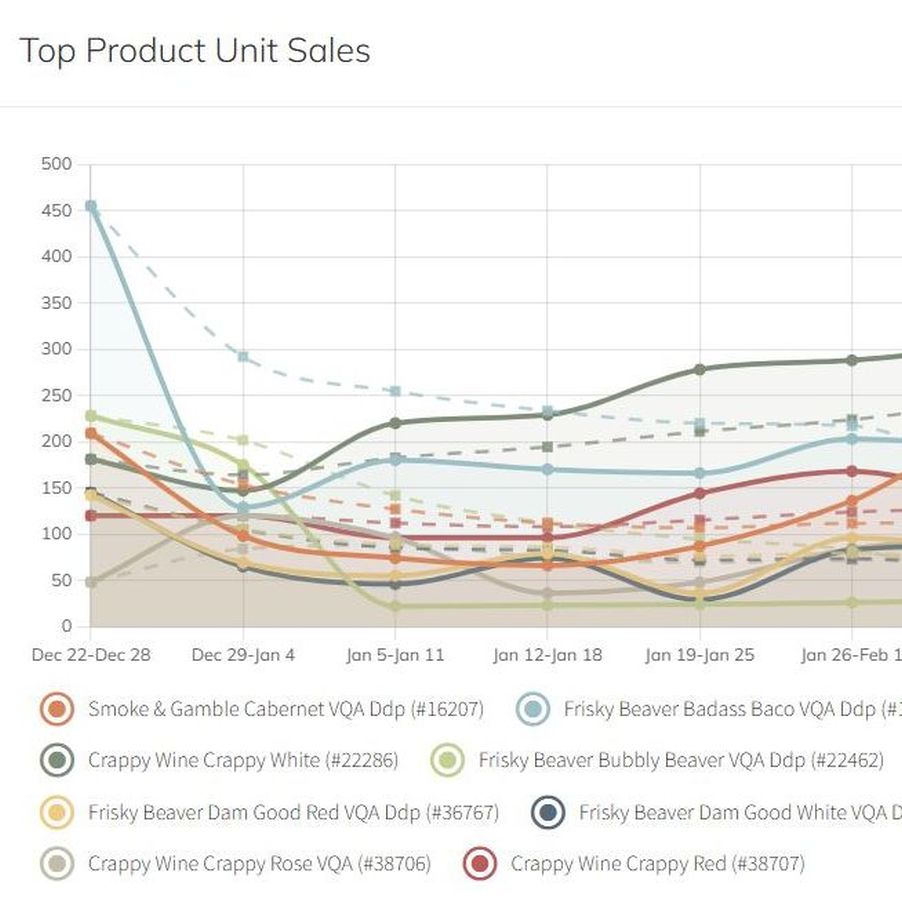Click Crappy White data point at Jan 19-Jan 25
902x902 pixels.
tap(700, 369)
